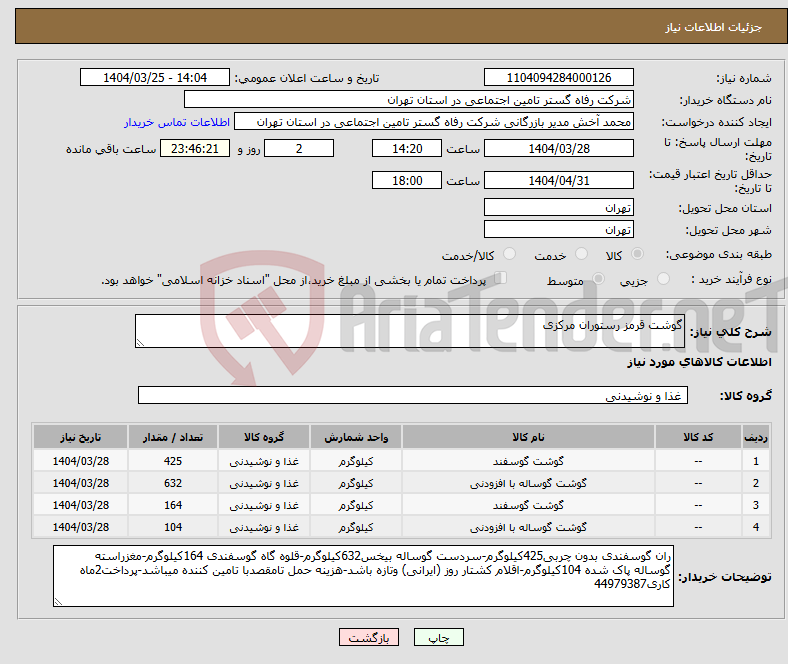788x664 pixels.
Task: Click the remaining time 23:46:21 field
Action: [195, 148]
